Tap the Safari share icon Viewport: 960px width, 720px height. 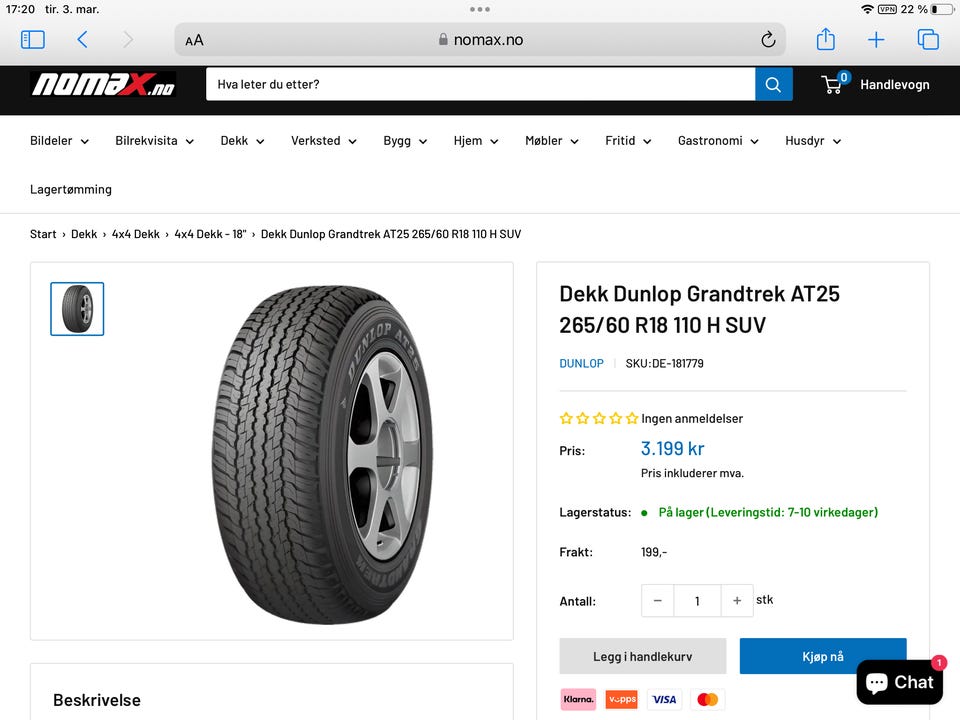click(x=825, y=40)
